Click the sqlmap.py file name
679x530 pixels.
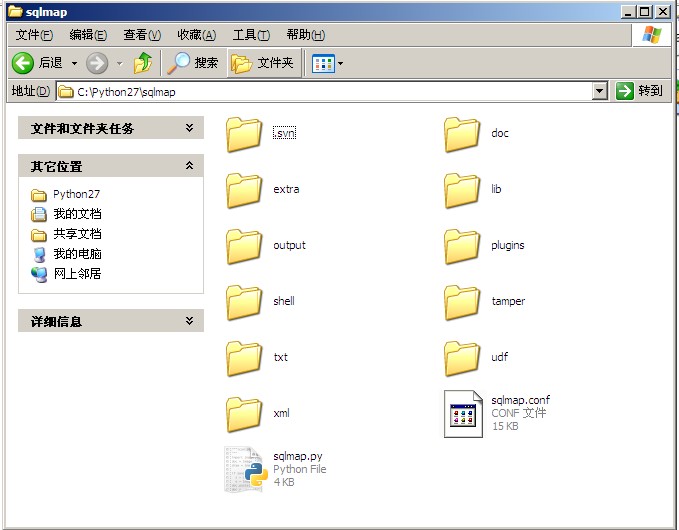298,456
